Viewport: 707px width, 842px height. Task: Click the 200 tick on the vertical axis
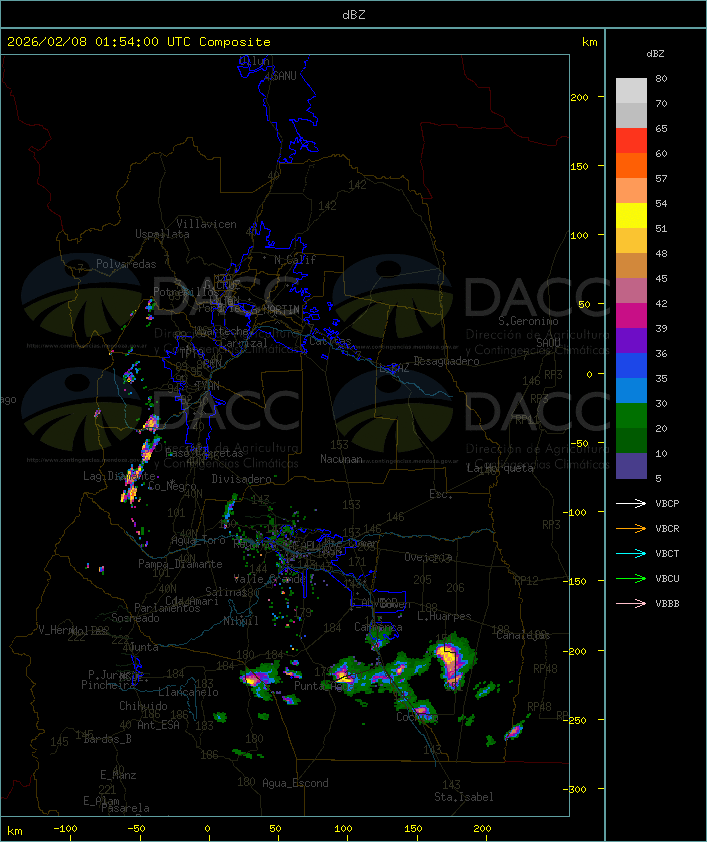[x=579, y=97]
